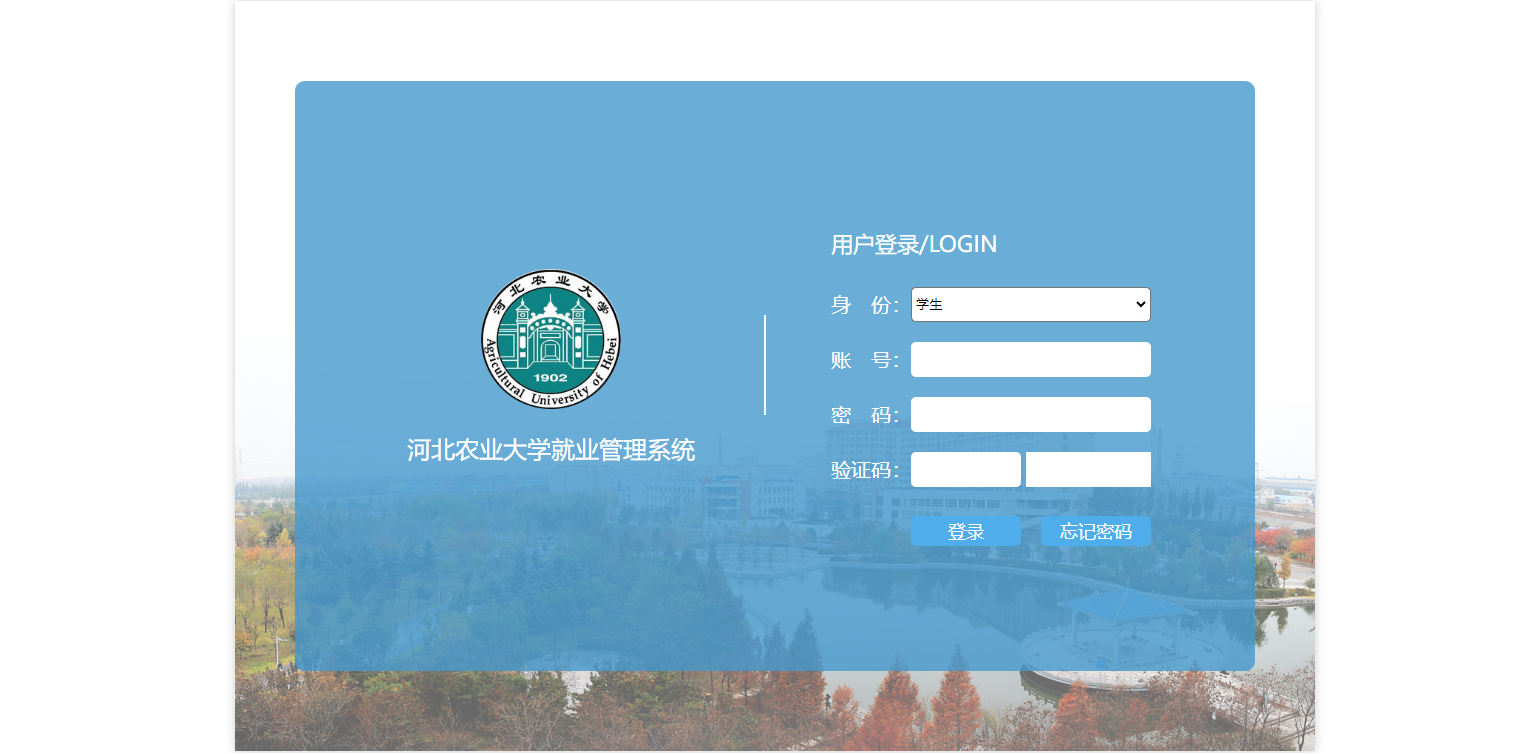Click the 验证码 captcha text box

click(x=965, y=470)
